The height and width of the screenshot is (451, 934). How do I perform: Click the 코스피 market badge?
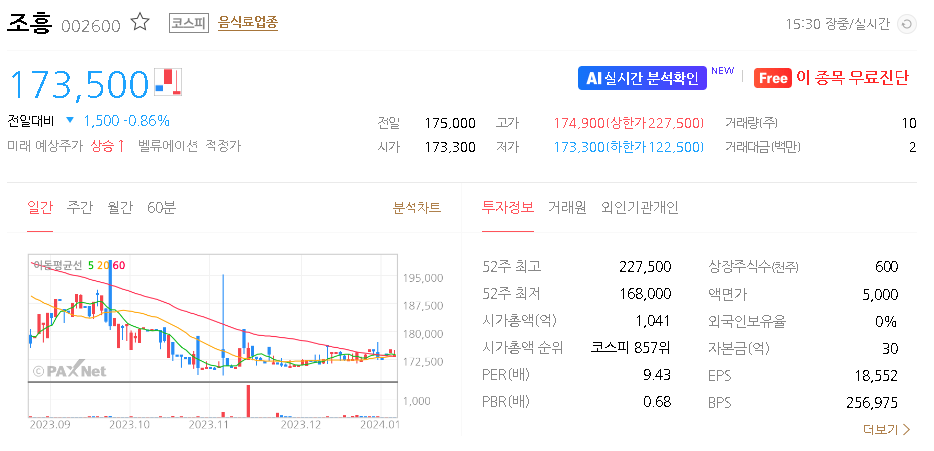tap(189, 23)
